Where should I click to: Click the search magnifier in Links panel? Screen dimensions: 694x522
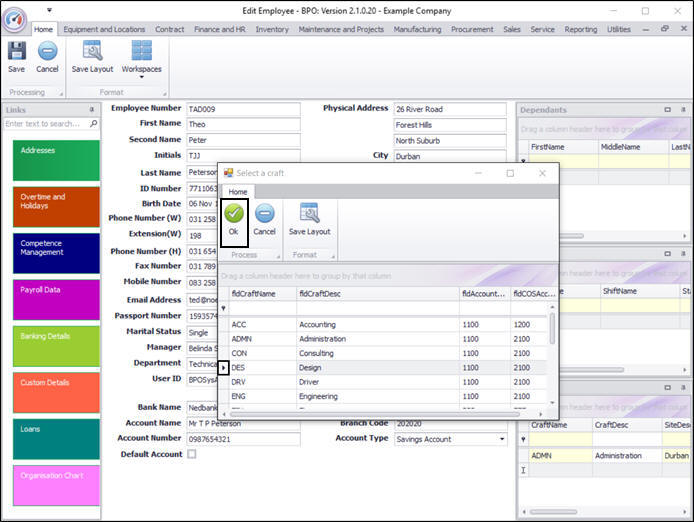93,124
